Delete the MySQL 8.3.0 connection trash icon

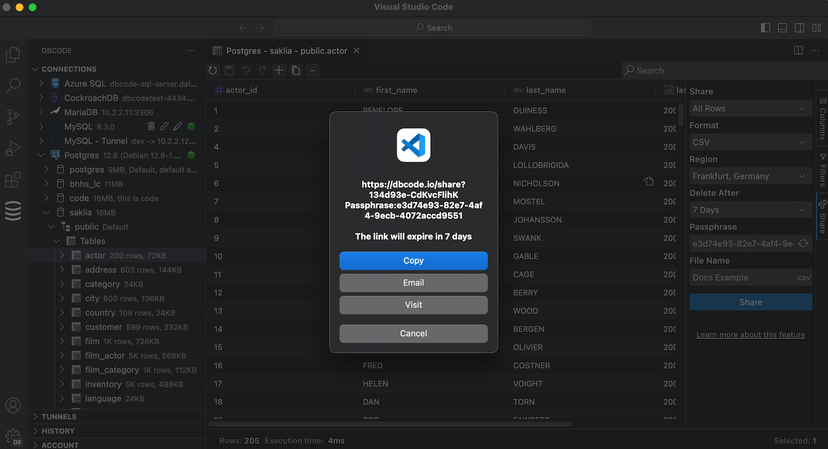tap(151, 126)
